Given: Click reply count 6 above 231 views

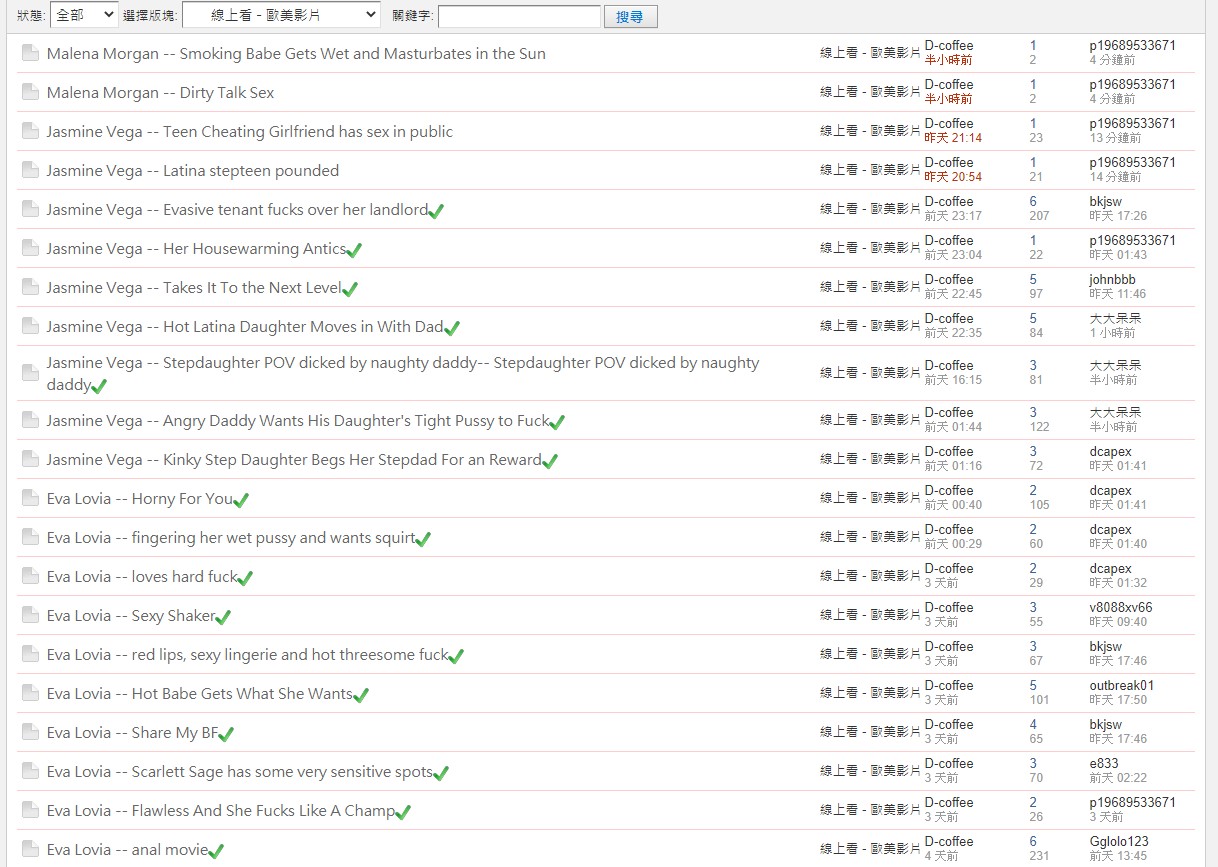Looking at the screenshot, I should point(1033,842).
